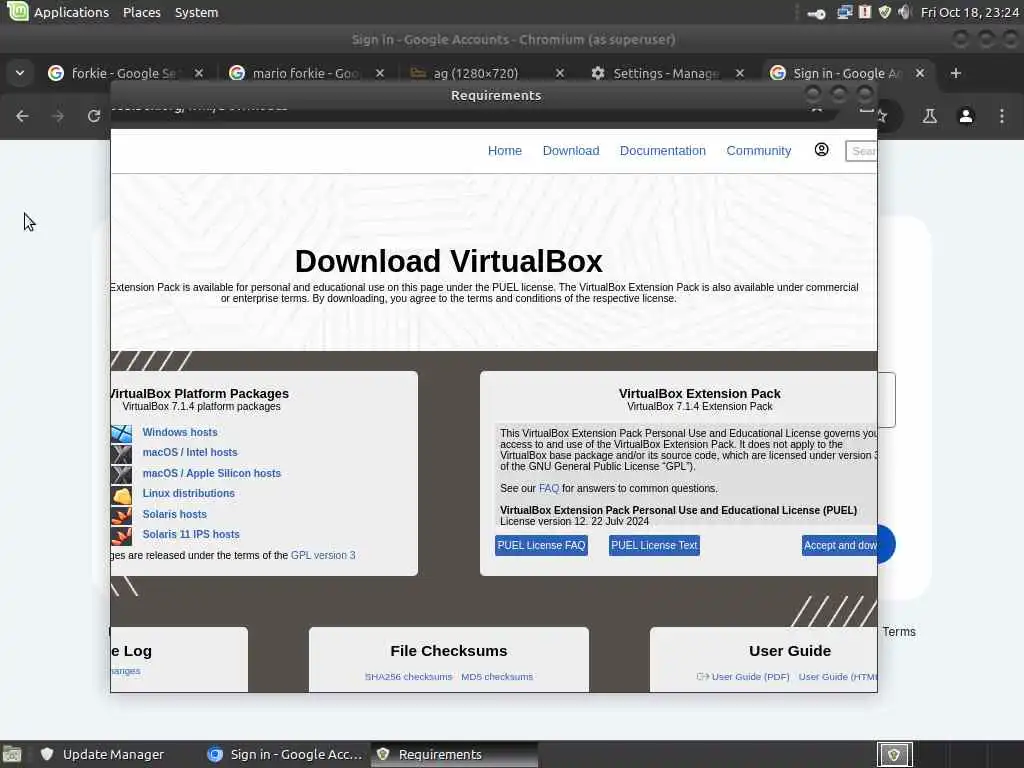Open Chromium Labs flask icon
The height and width of the screenshot is (768, 1024).
(930, 116)
